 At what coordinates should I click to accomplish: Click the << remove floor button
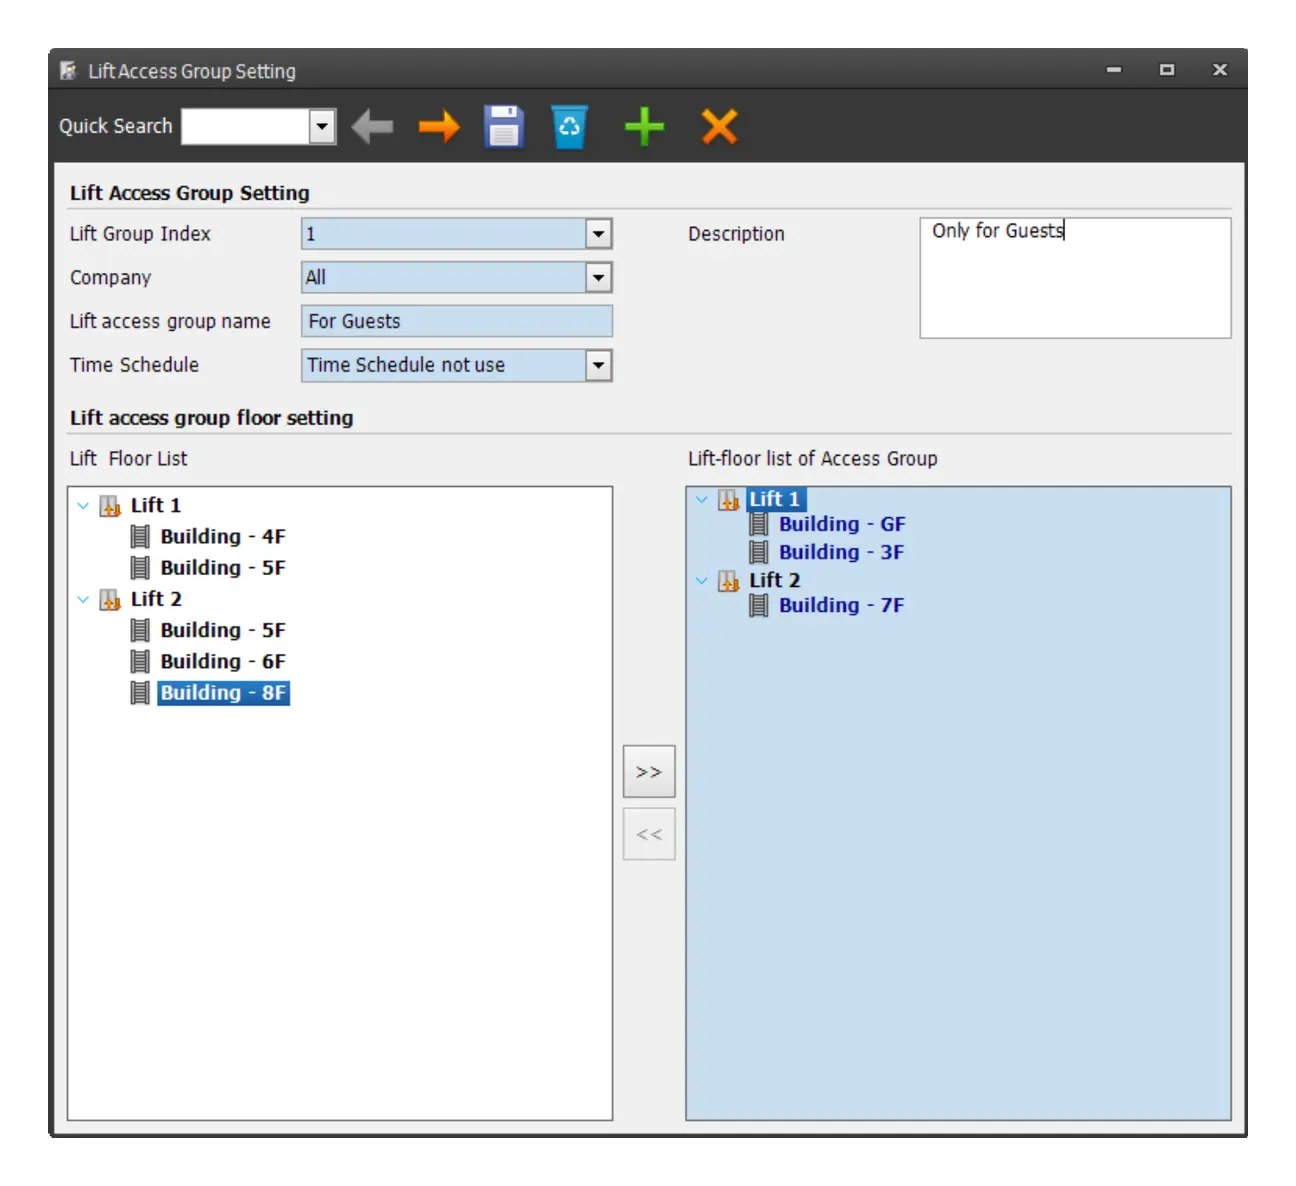point(649,834)
